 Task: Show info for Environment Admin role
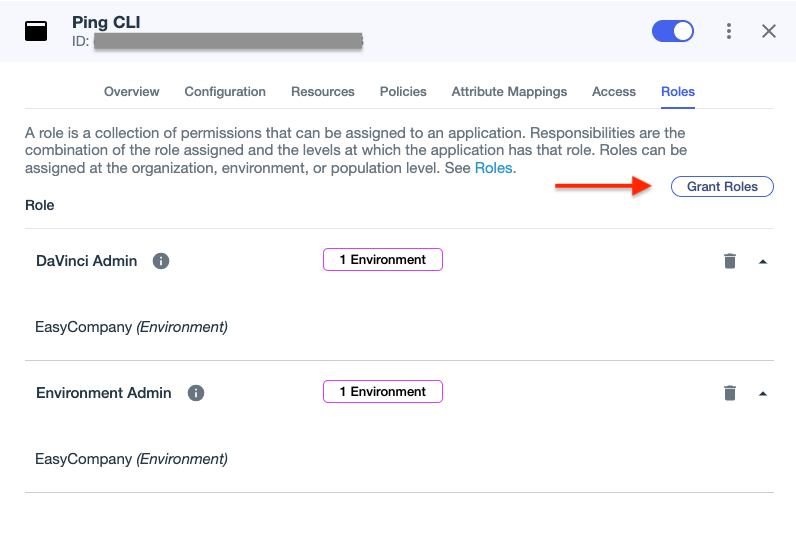pos(196,393)
